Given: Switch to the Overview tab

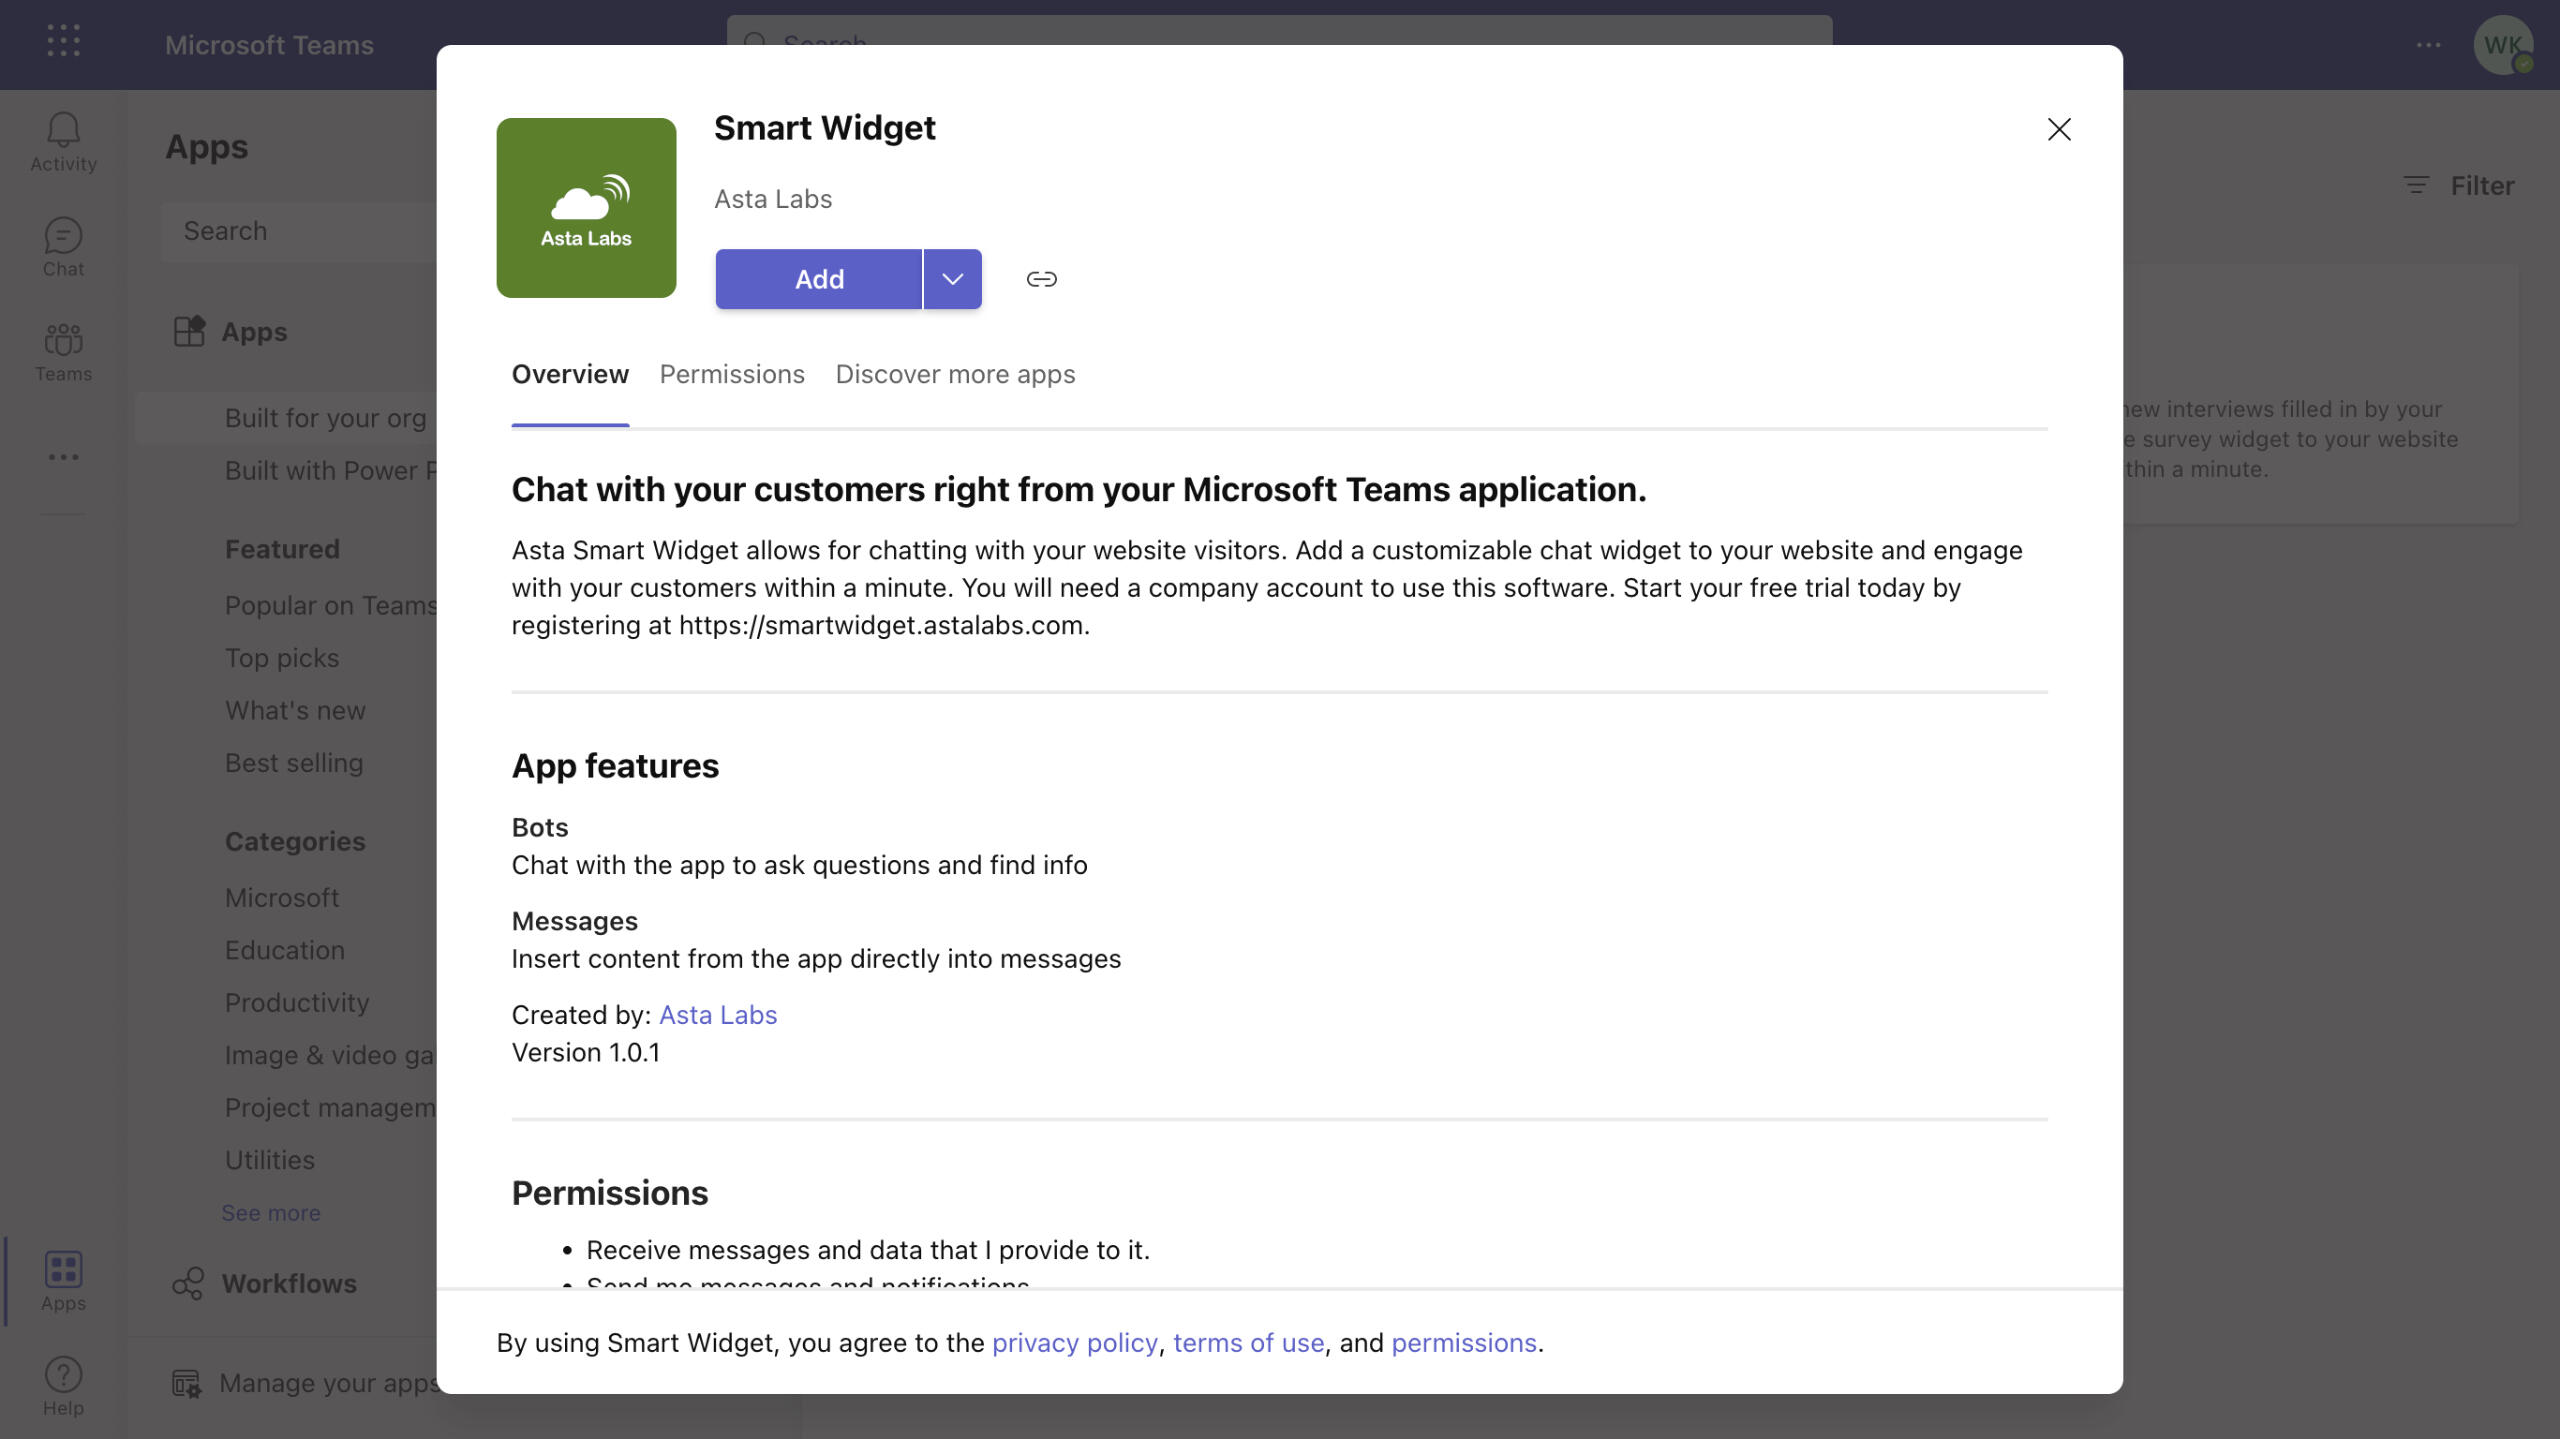Looking at the screenshot, I should [570, 374].
